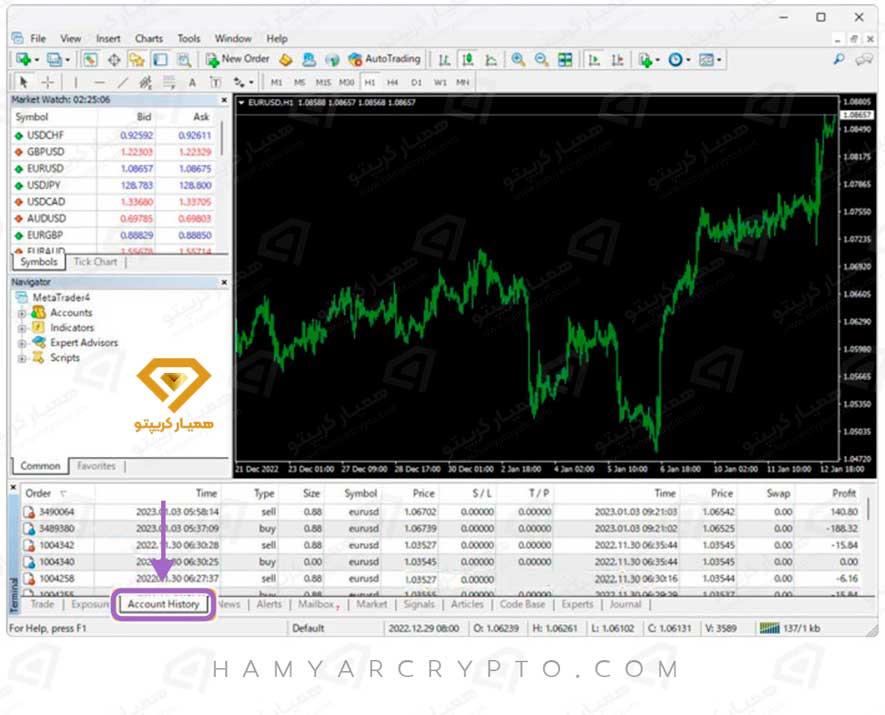Expand the Accounts node in Navigator

[x=21, y=313]
